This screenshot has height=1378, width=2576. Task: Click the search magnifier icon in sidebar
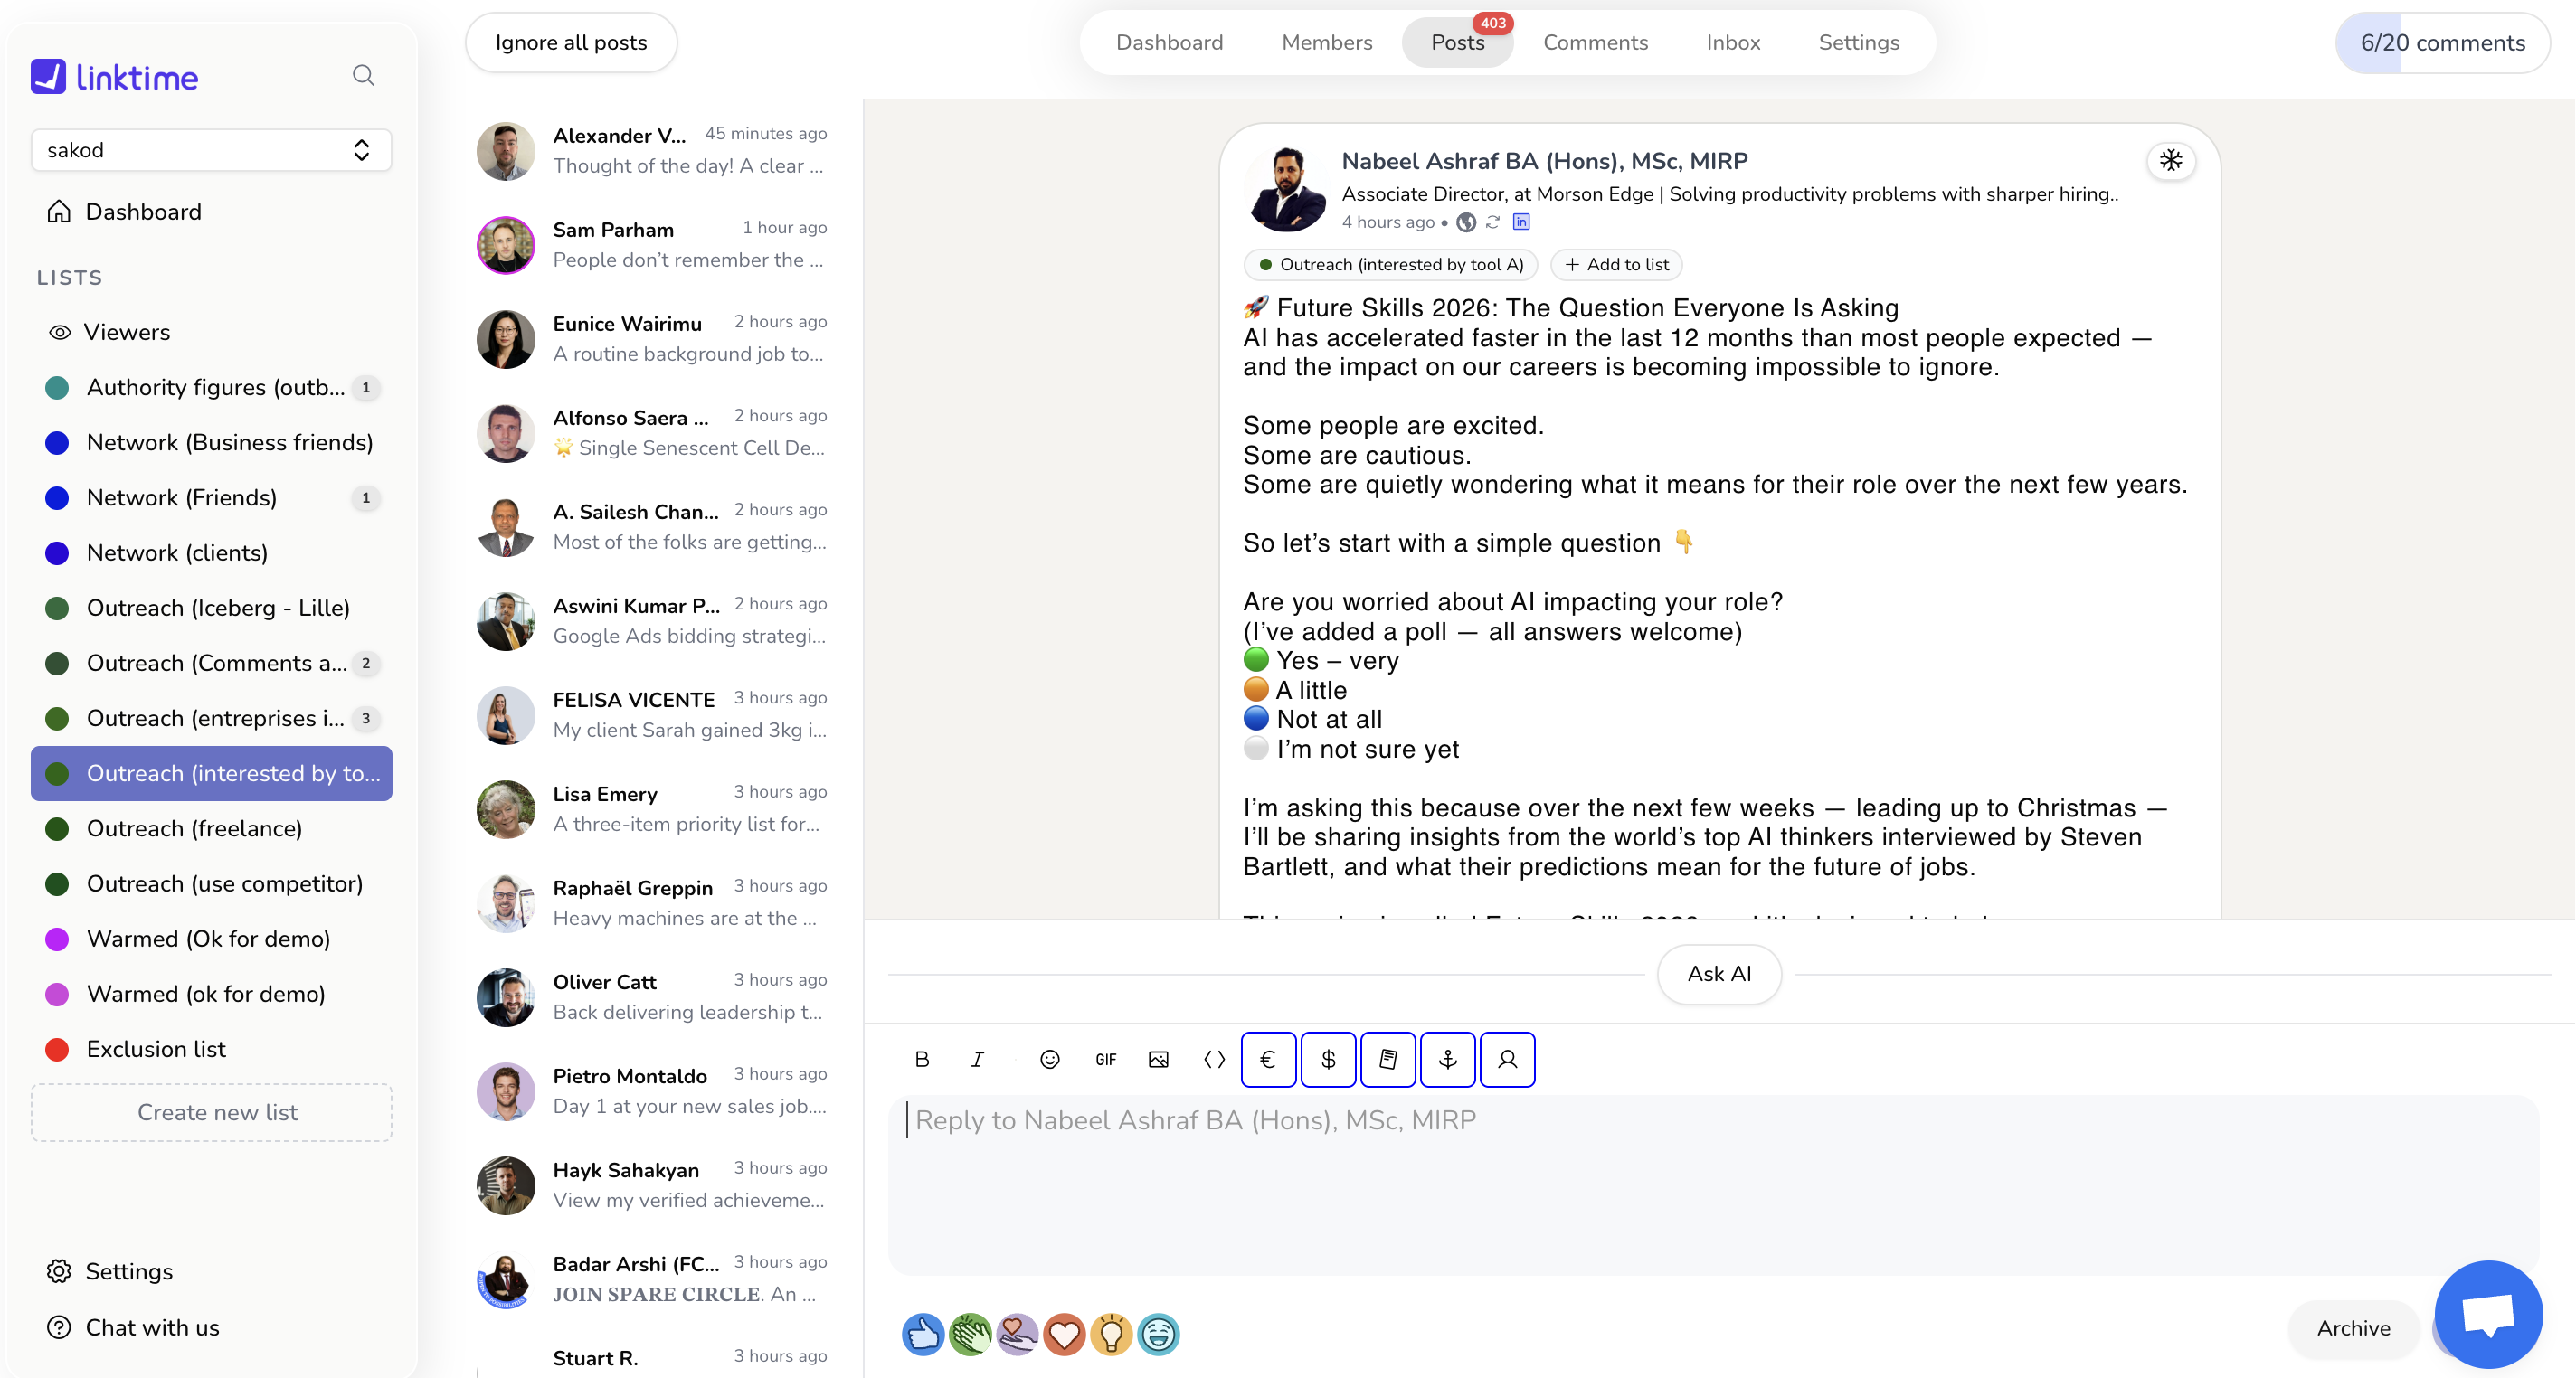coord(363,76)
